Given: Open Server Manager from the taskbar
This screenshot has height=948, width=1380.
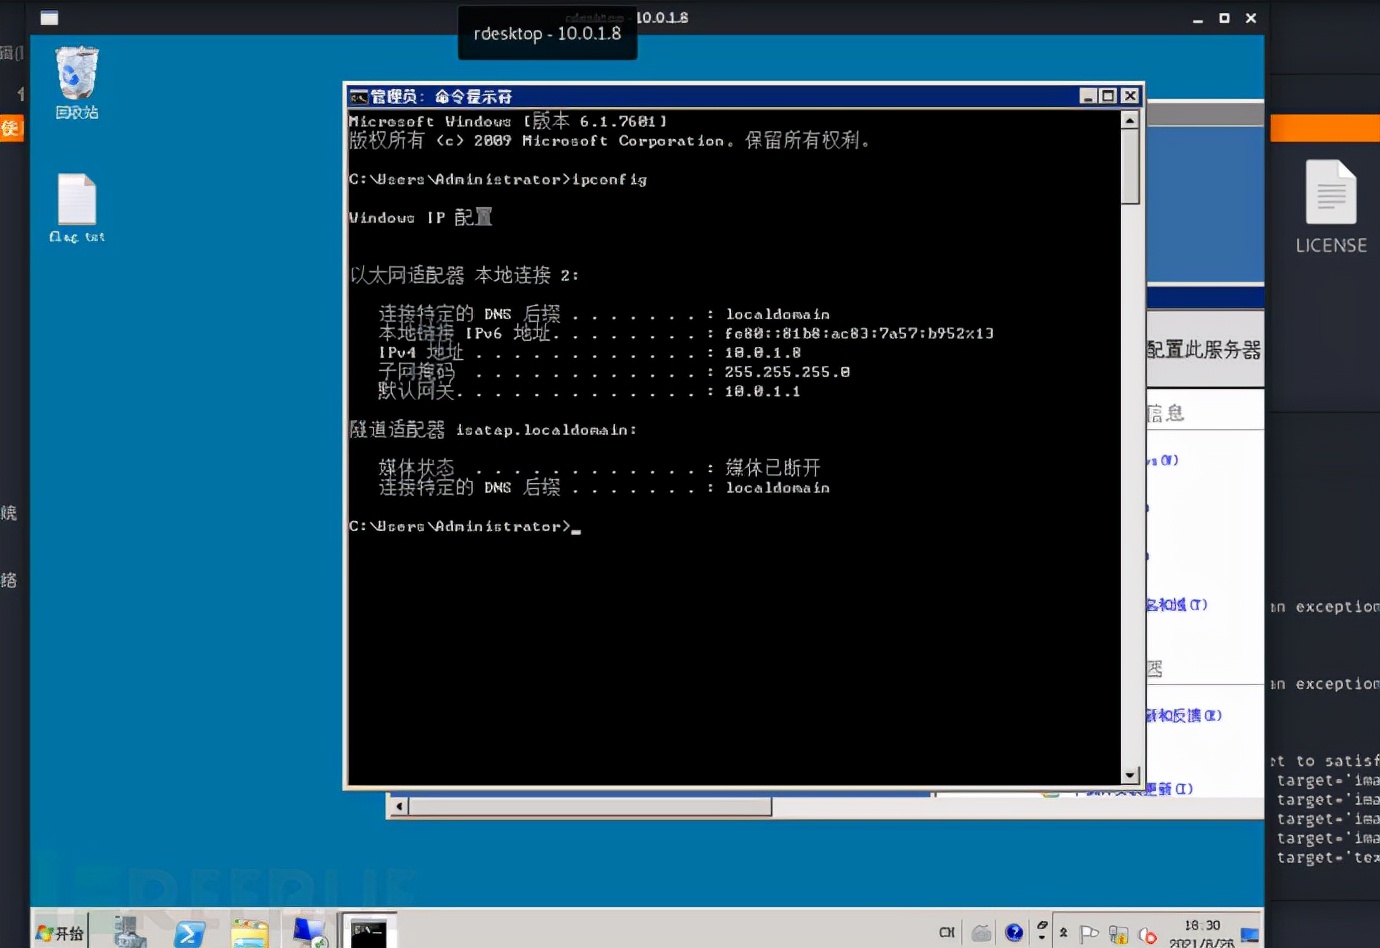Looking at the screenshot, I should [128, 933].
